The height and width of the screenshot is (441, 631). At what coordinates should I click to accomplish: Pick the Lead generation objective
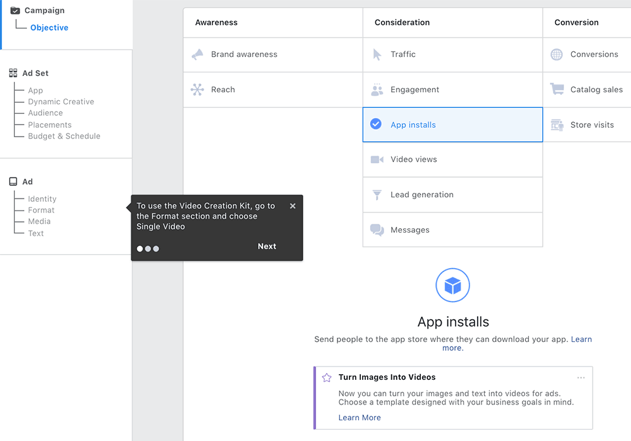click(x=453, y=195)
